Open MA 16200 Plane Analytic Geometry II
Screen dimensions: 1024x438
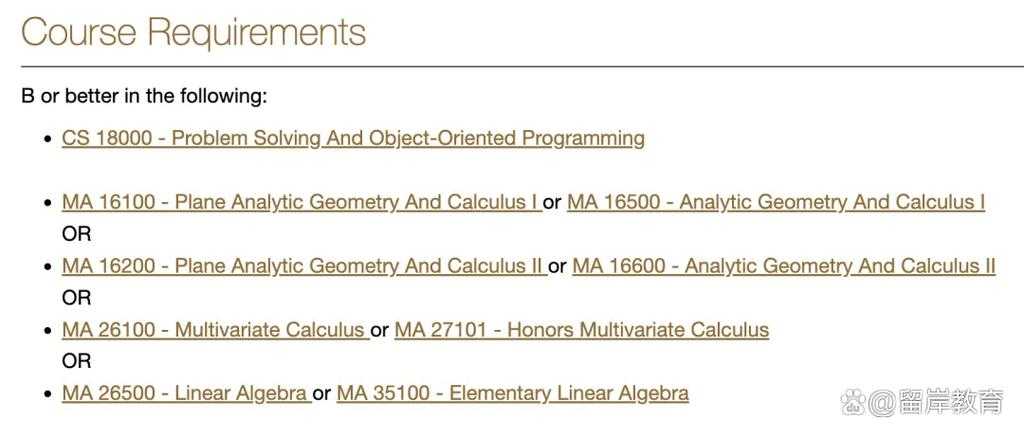(x=304, y=266)
